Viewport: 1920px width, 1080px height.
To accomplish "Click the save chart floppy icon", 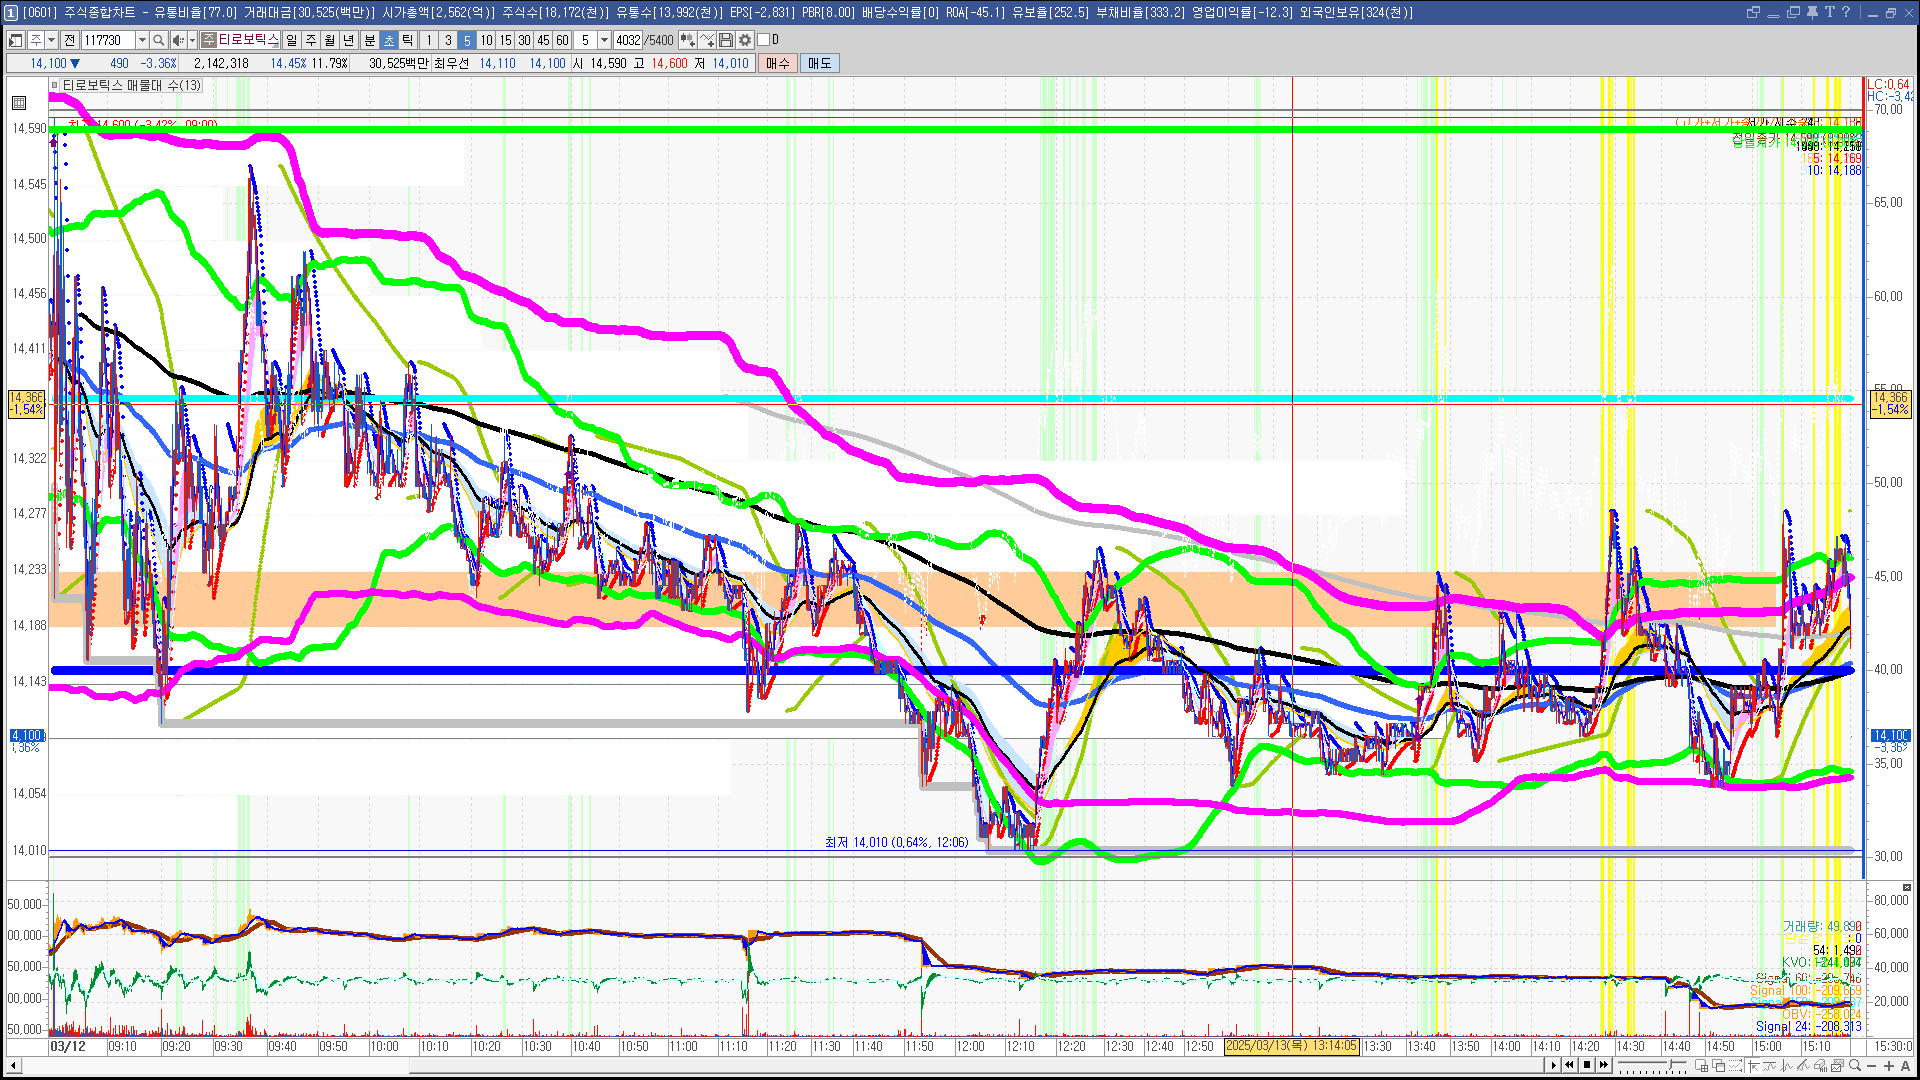I will click(726, 40).
